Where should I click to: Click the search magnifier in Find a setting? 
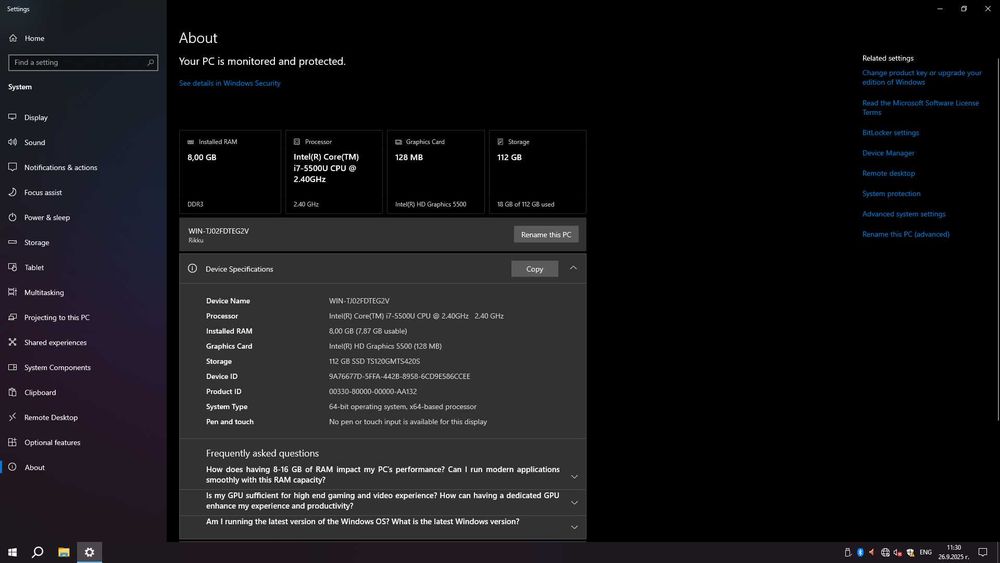(x=151, y=62)
